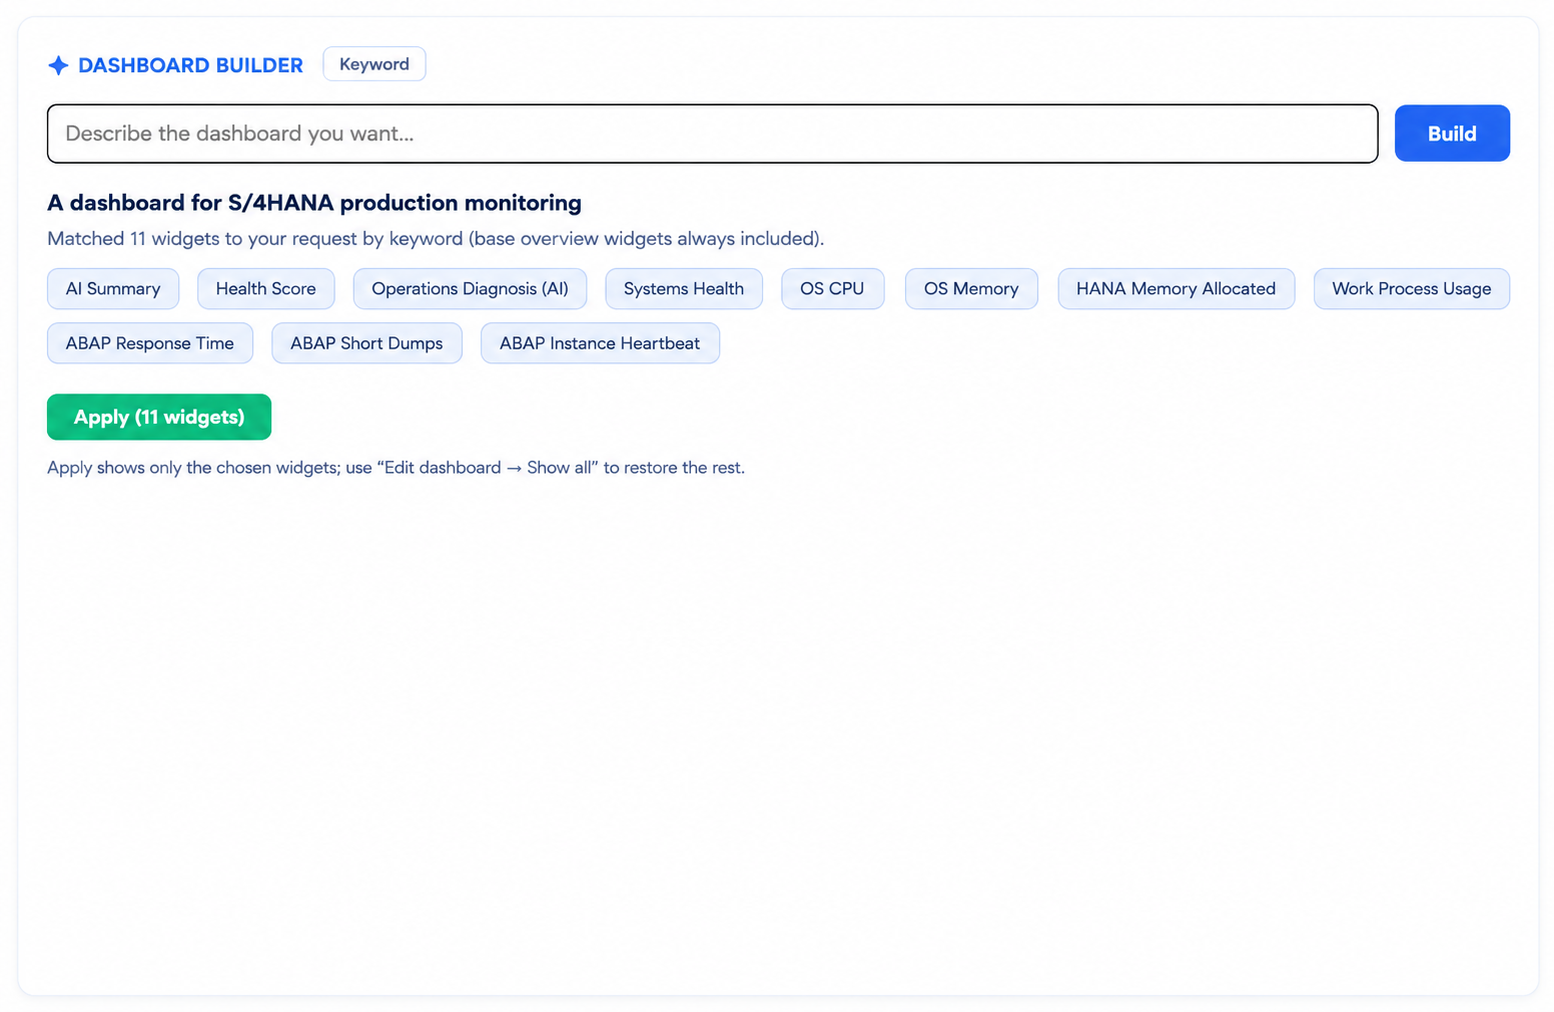This screenshot has width=1554, height=1012.
Task: Select the ABAP Instance Heartbeat chip
Action: point(600,343)
